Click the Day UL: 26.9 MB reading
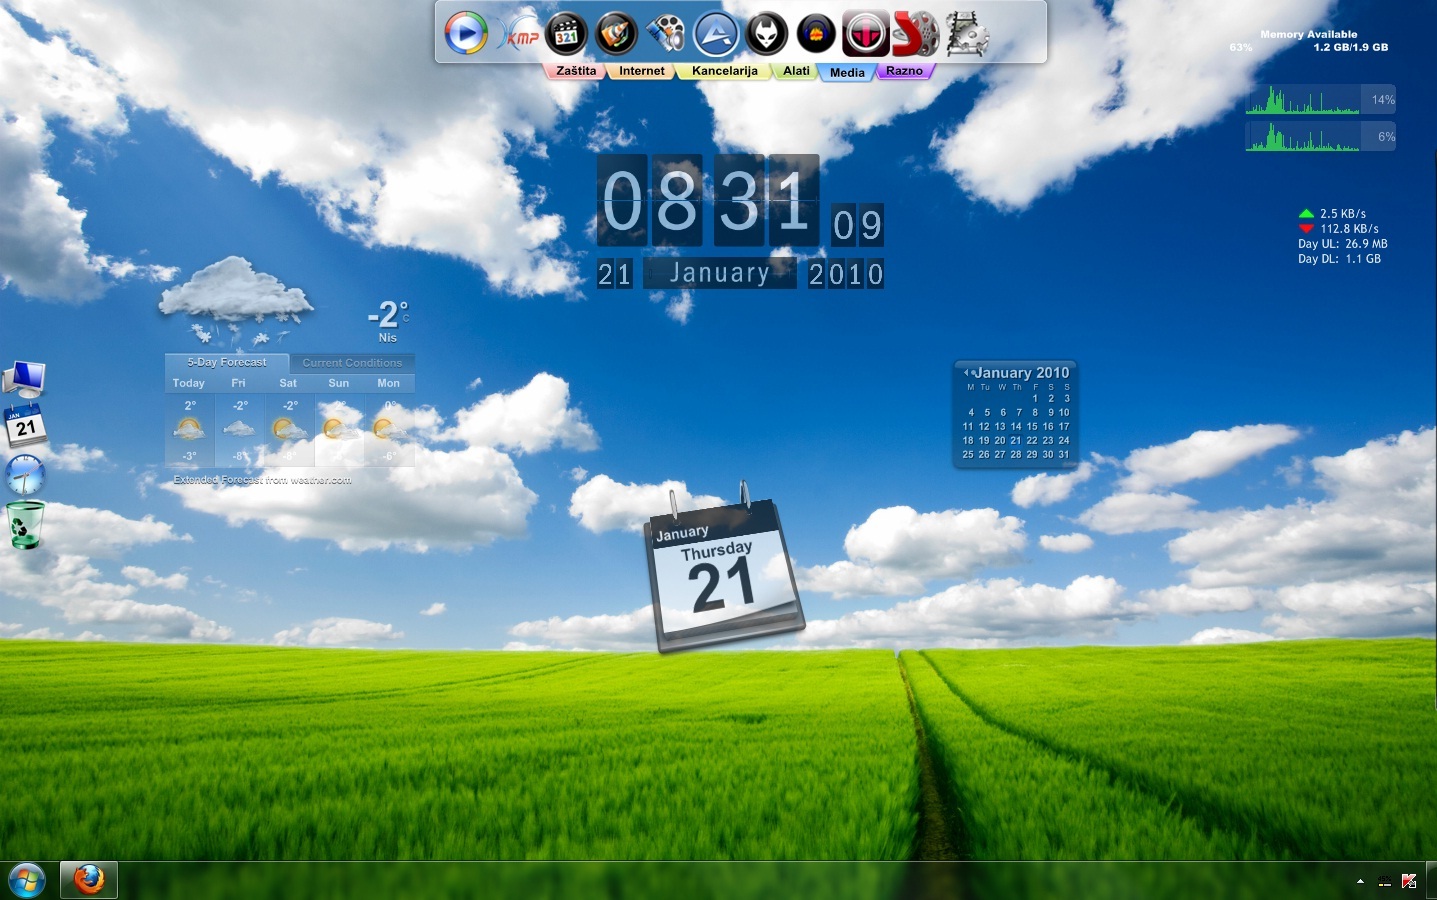The height and width of the screenshot is (900, 1437). tap(1343, 244)
